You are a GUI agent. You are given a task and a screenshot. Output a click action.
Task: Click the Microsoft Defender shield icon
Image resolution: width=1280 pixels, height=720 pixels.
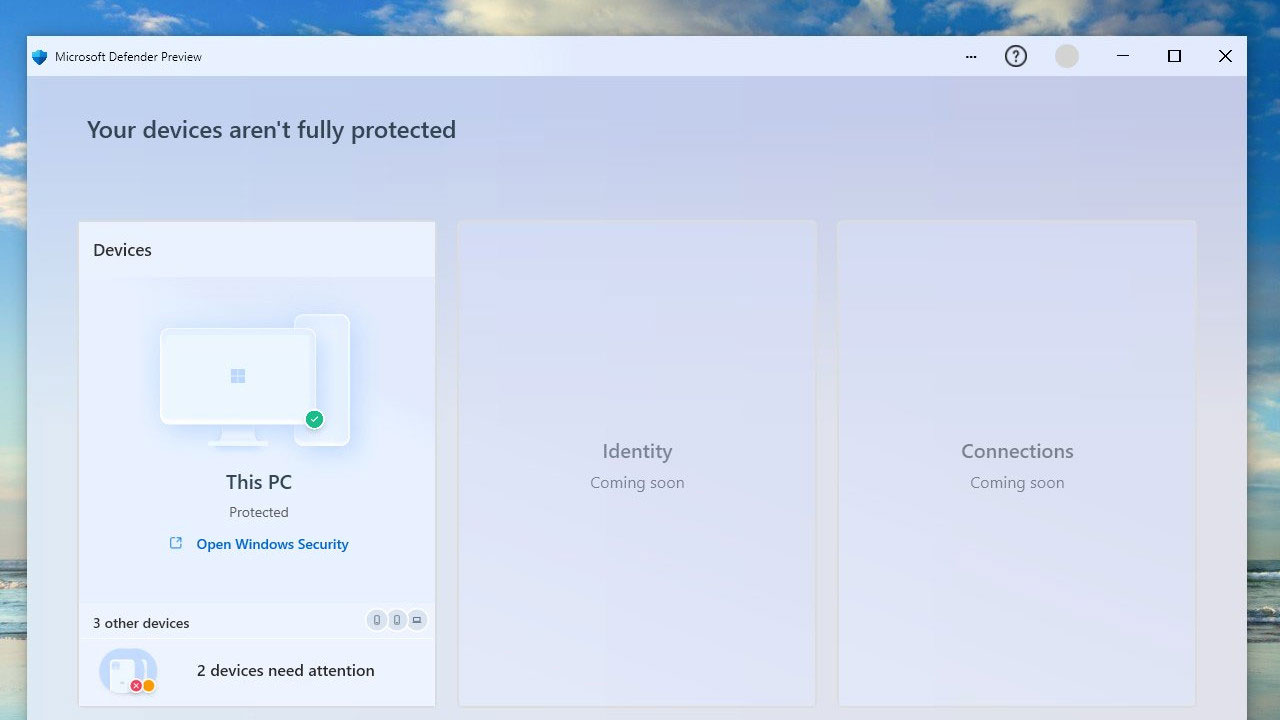pos(38,56)
